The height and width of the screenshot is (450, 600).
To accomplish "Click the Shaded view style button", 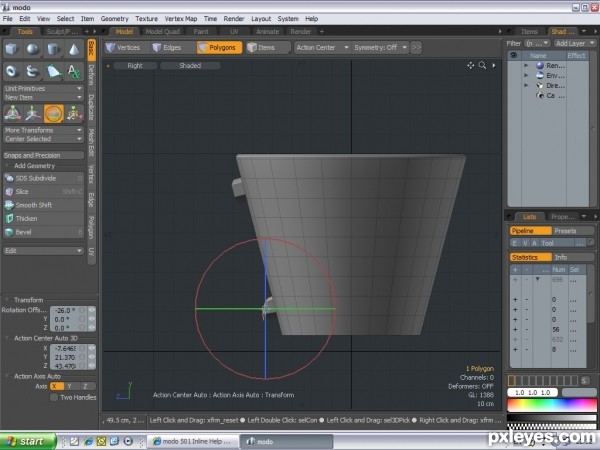I will tap(190, 65).
